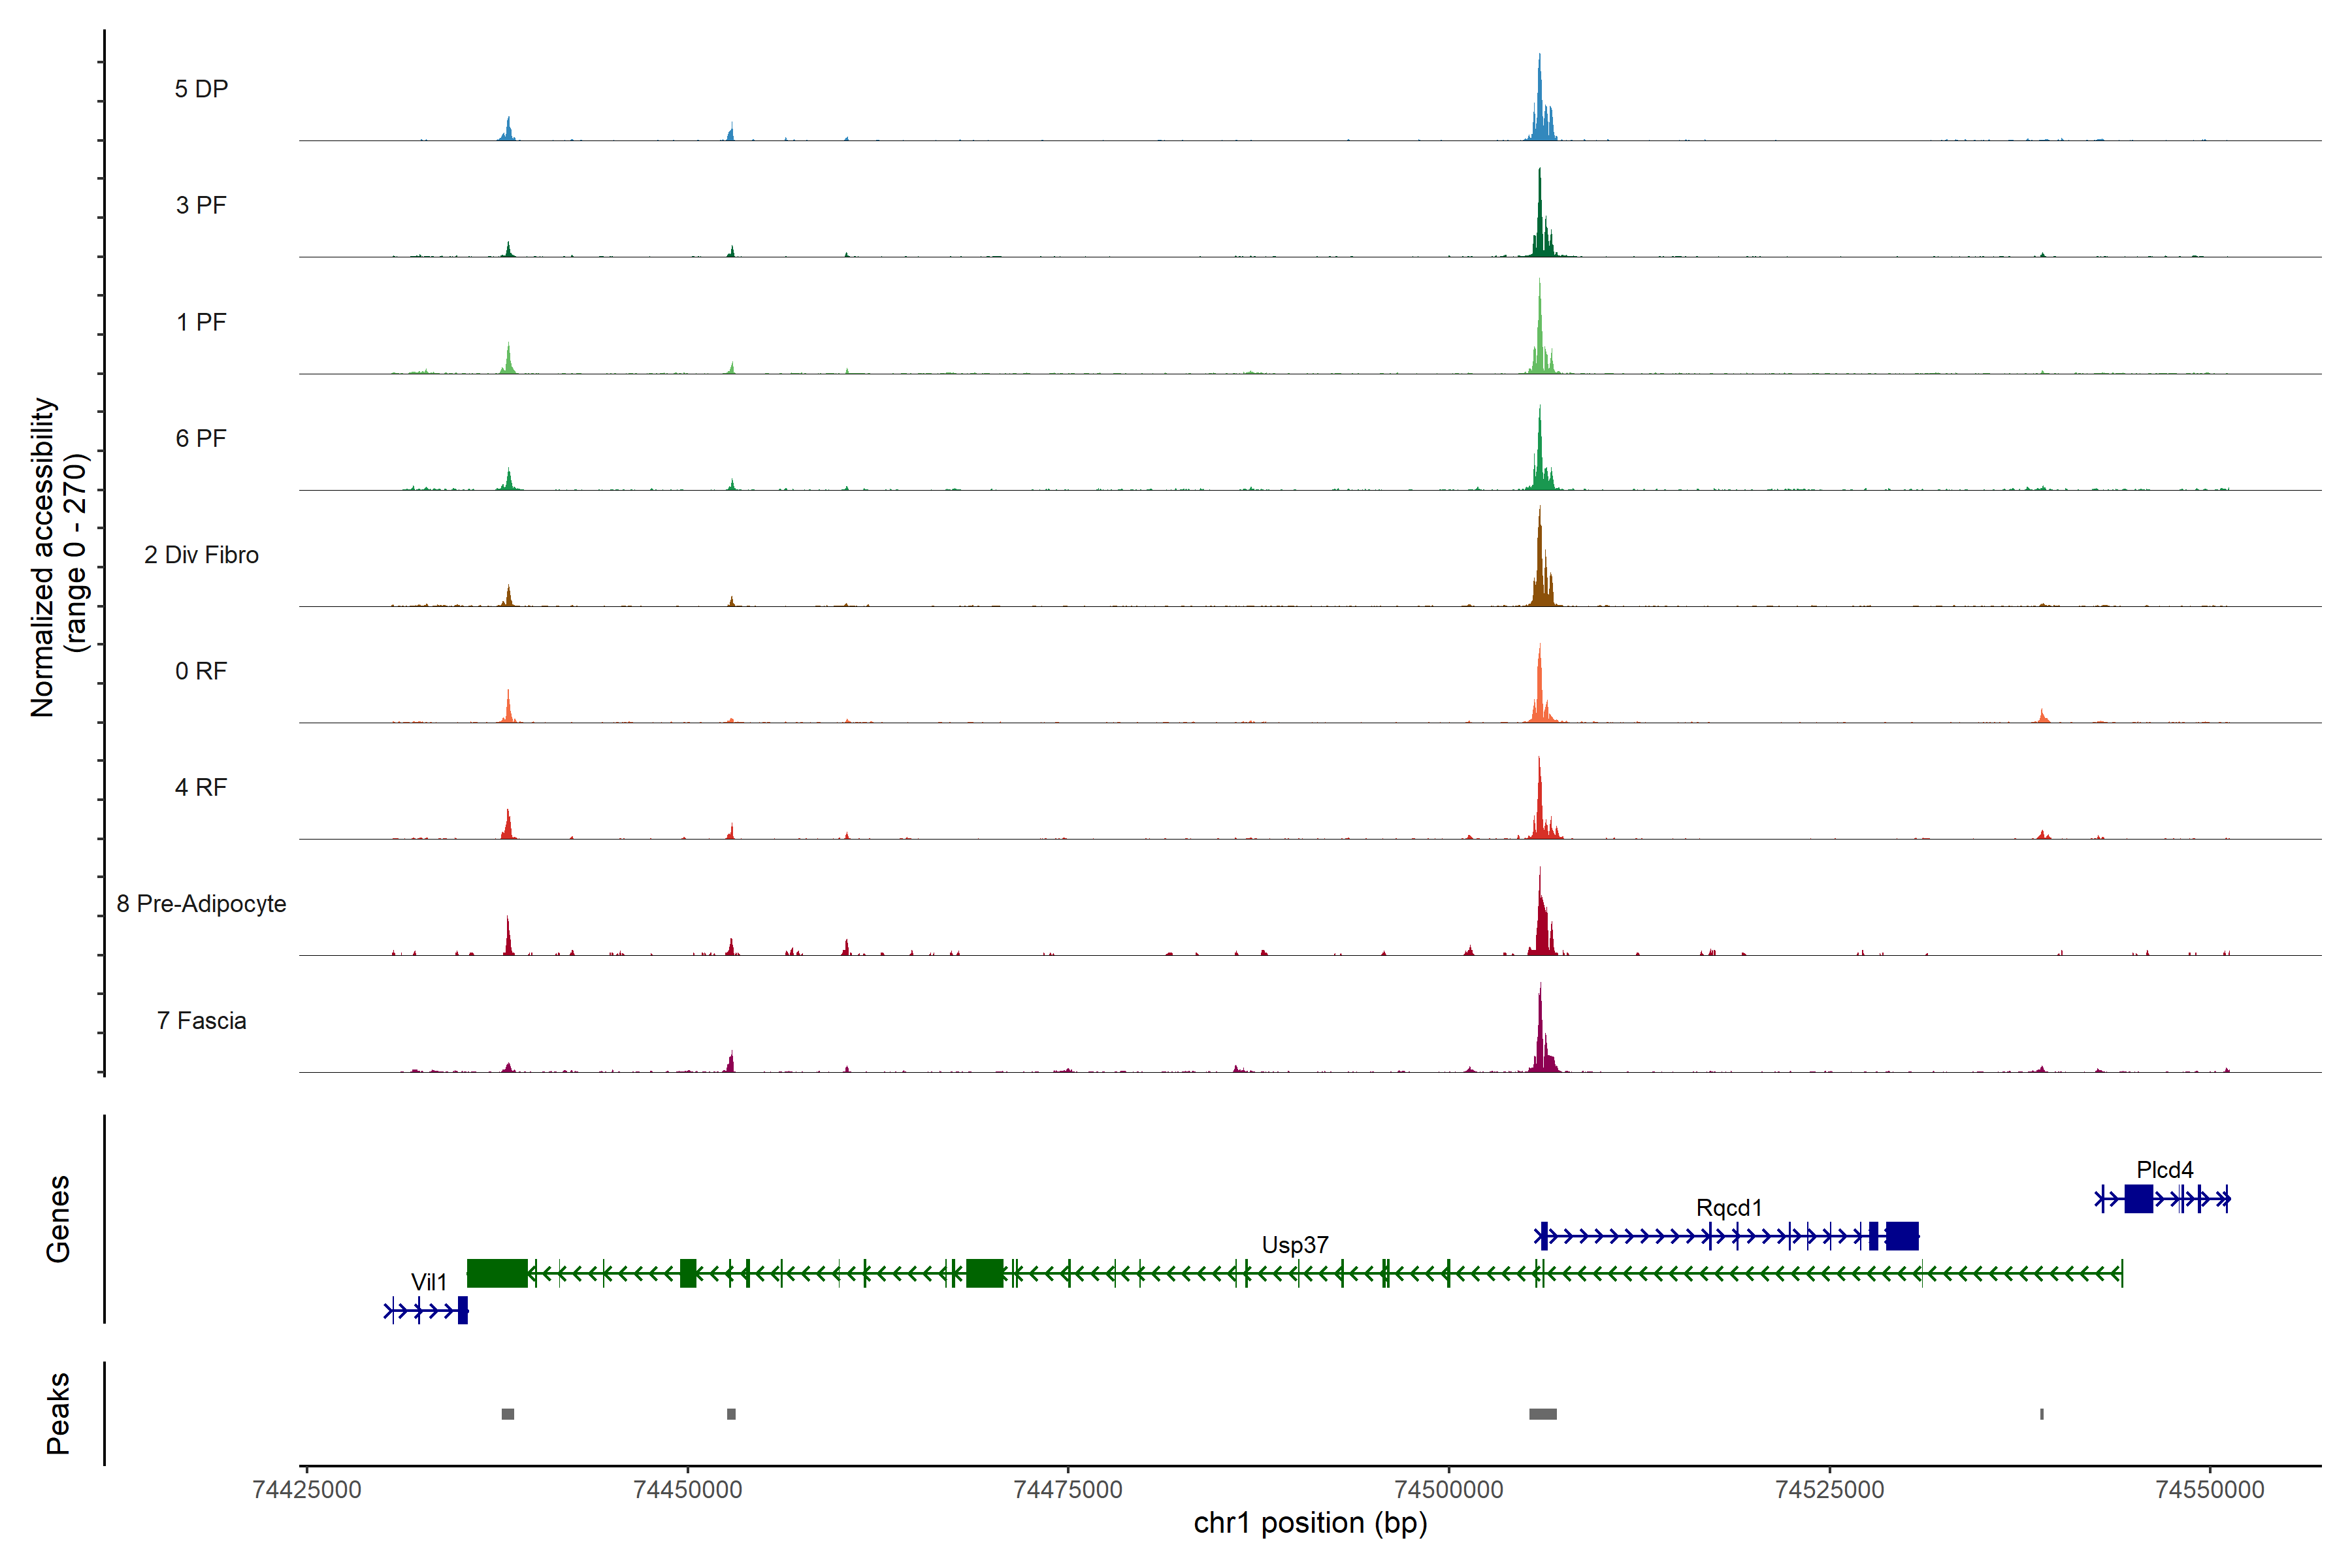Click the 8 Pre-Adipocyte track label
This screenshot has height=1568, width=2352.
[201, 904]
